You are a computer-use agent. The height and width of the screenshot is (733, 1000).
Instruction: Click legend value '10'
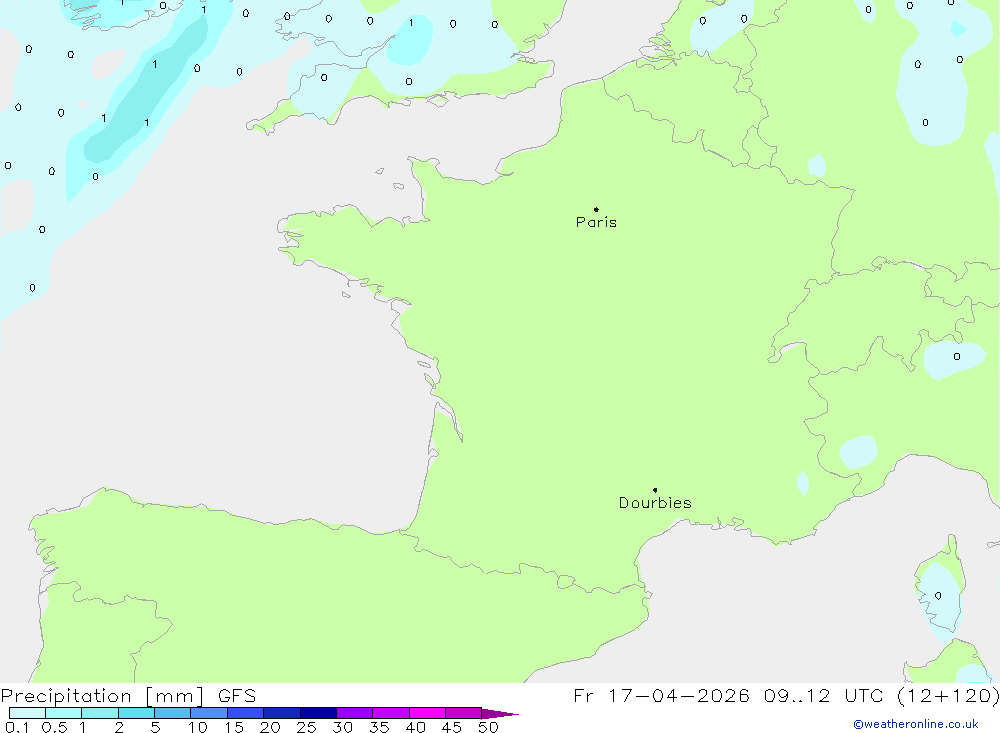click(198, 727)
